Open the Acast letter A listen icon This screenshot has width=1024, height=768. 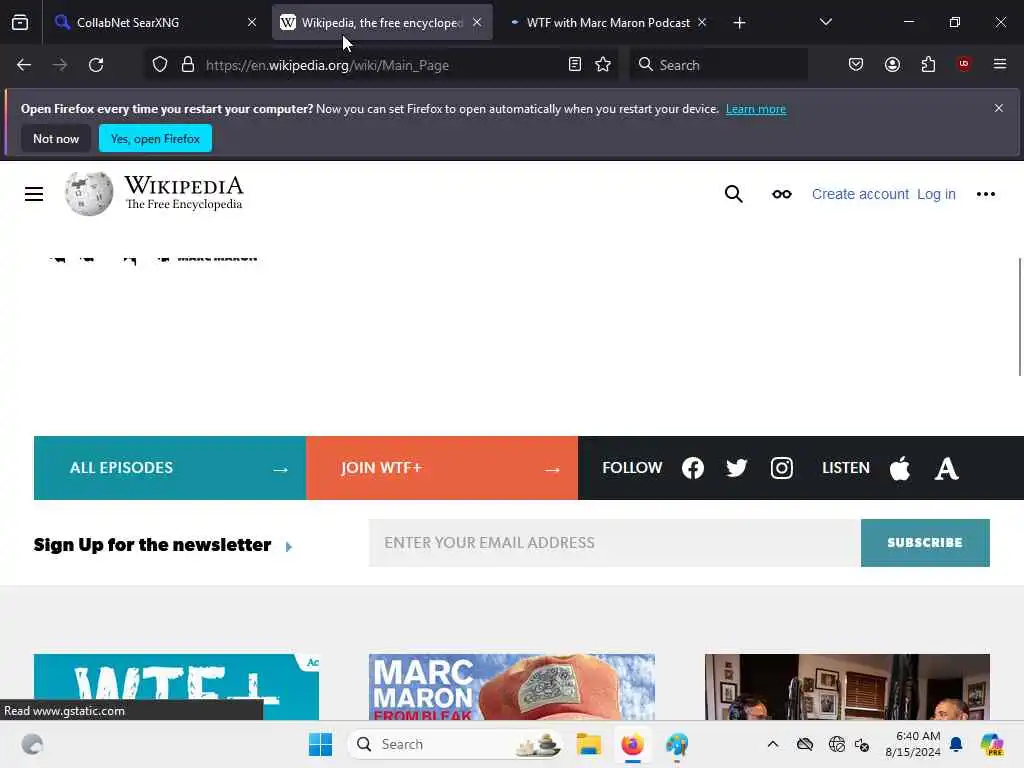[x=946, y=469]
